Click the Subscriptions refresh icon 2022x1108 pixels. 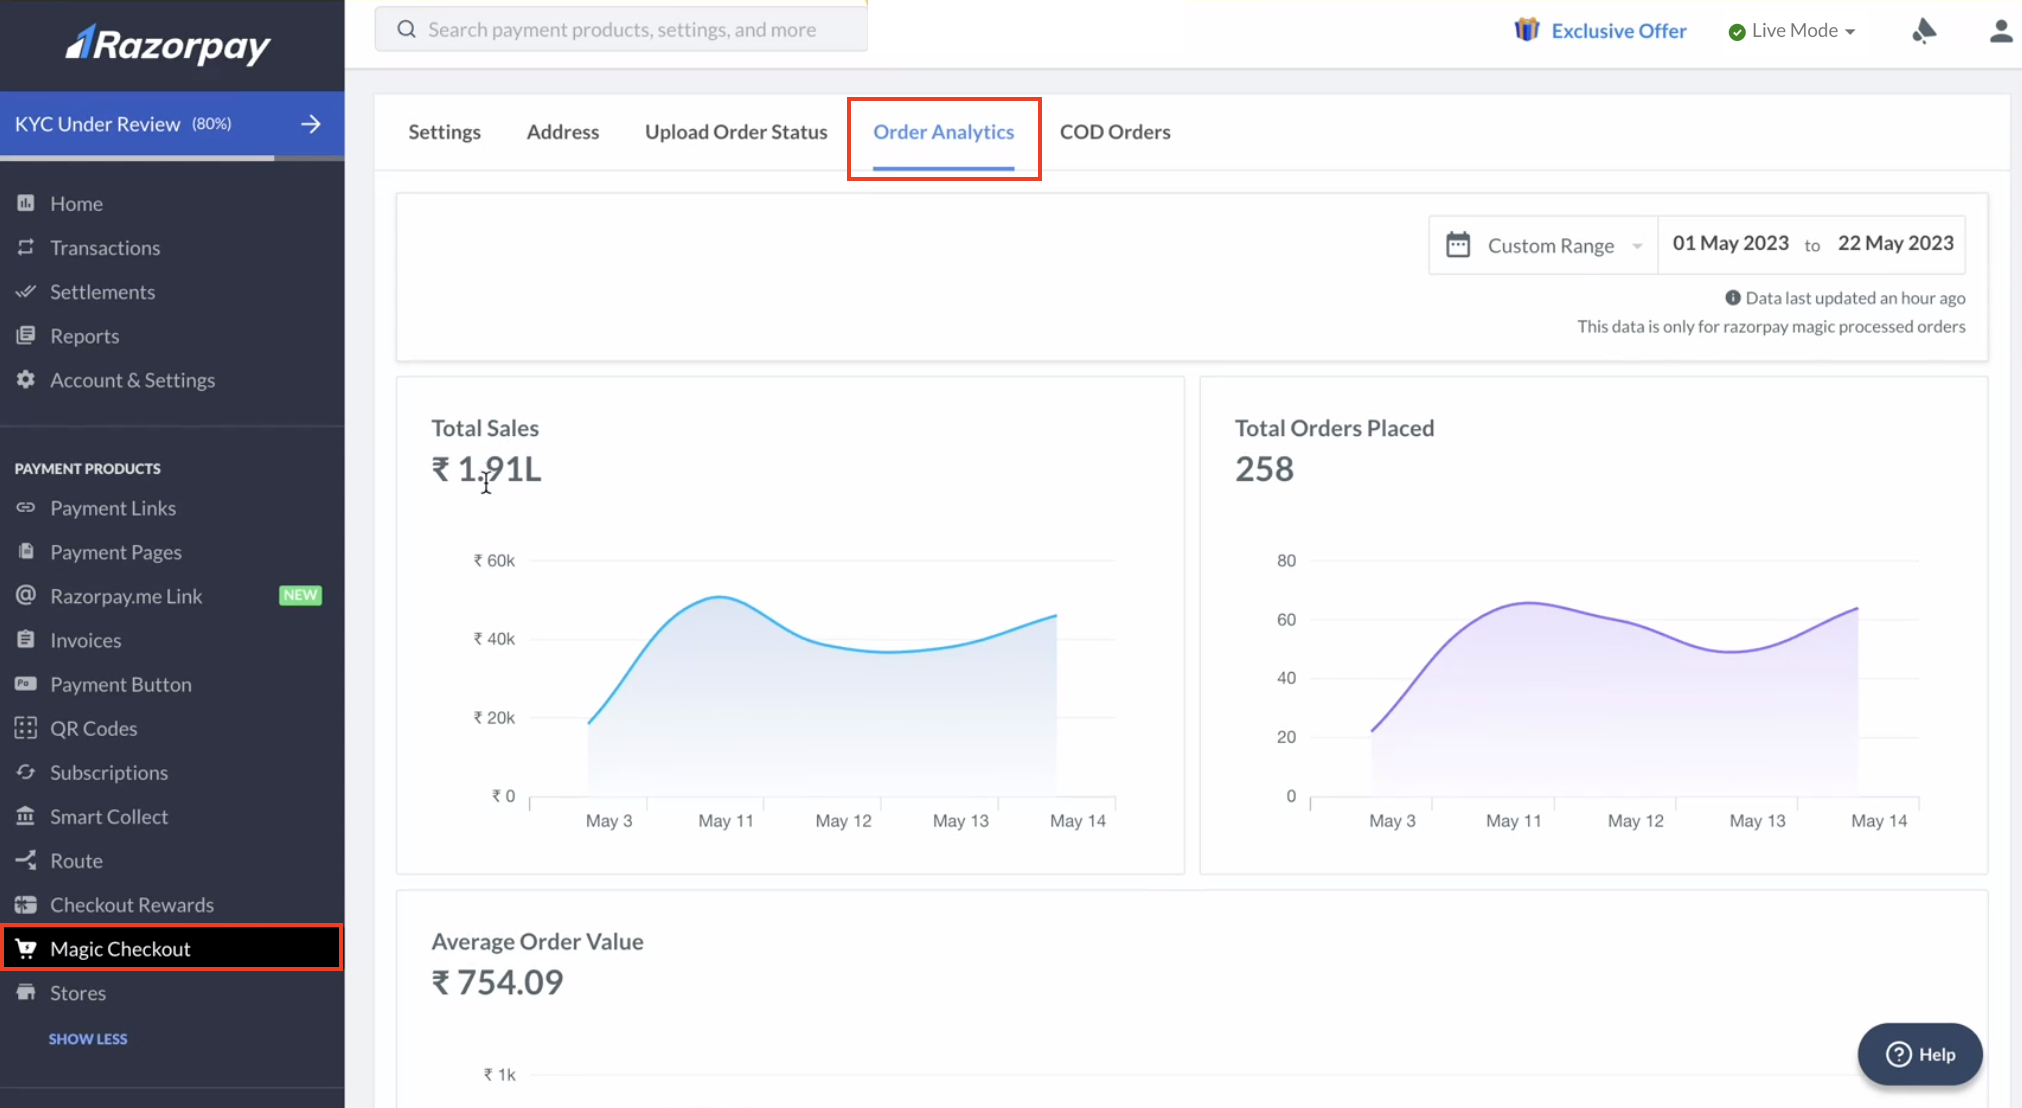(x=26, y=771)
